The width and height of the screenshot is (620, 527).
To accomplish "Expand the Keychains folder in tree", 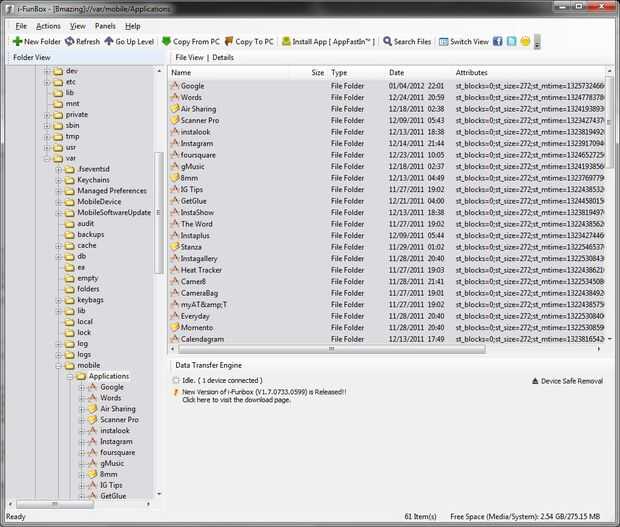I will [59, 180].
